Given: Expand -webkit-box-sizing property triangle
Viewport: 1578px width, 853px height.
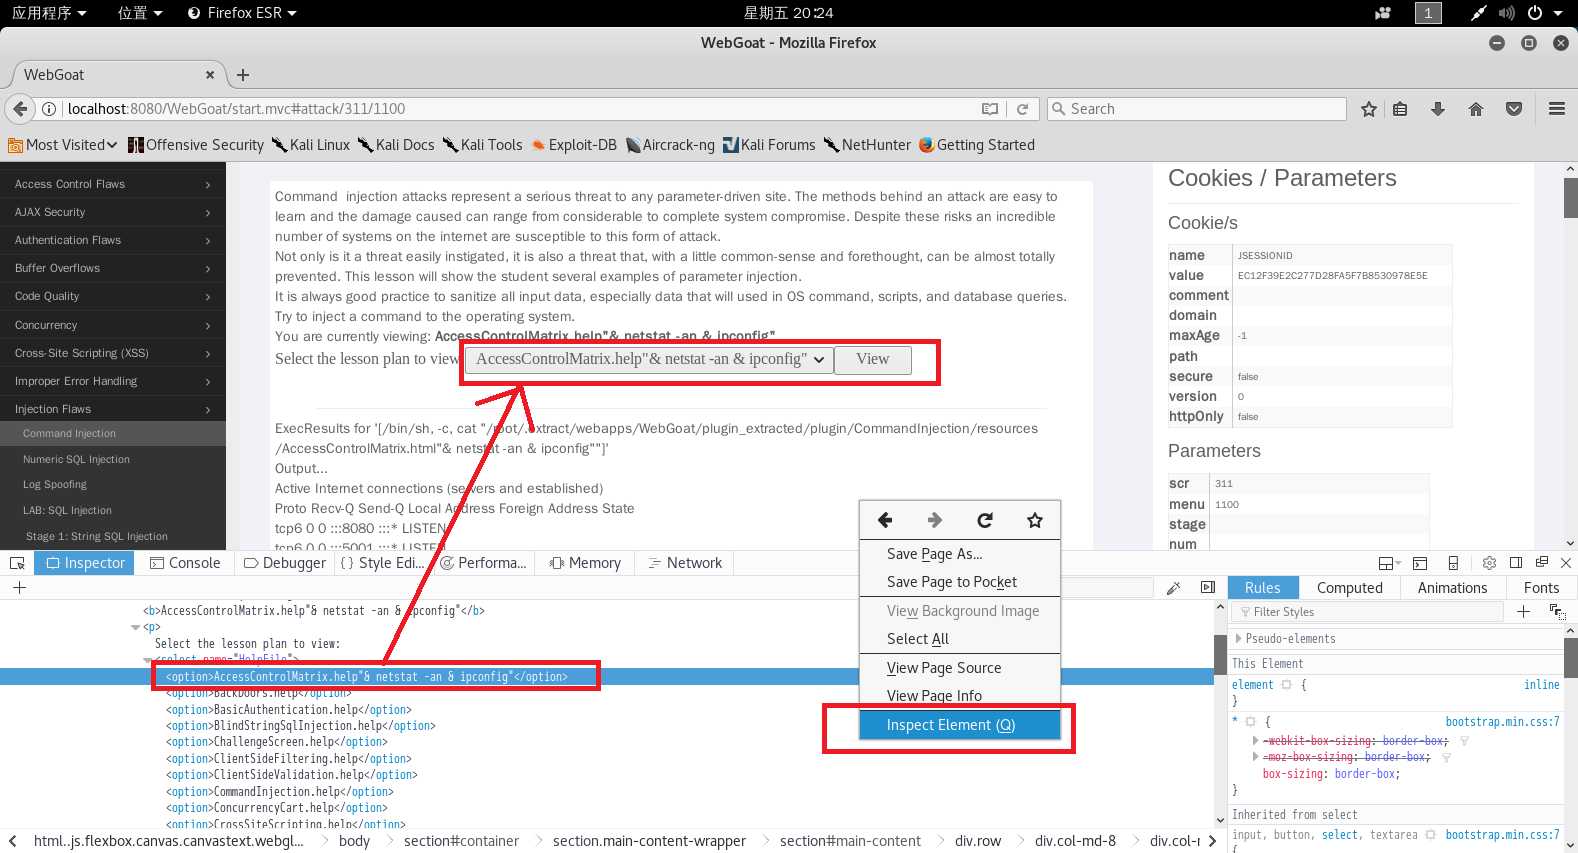Looking at the screenshot, I should click(1255, 741).
